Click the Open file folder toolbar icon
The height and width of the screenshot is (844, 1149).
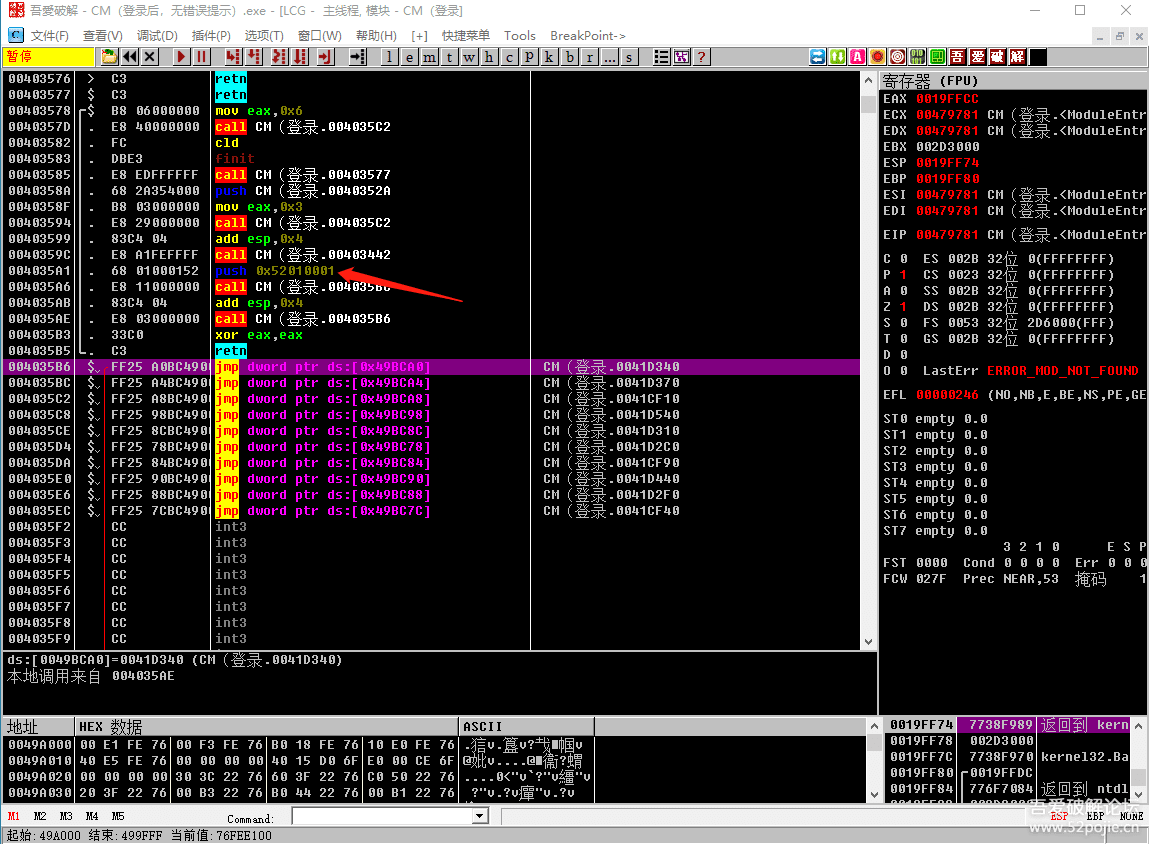tap(109, 57)
